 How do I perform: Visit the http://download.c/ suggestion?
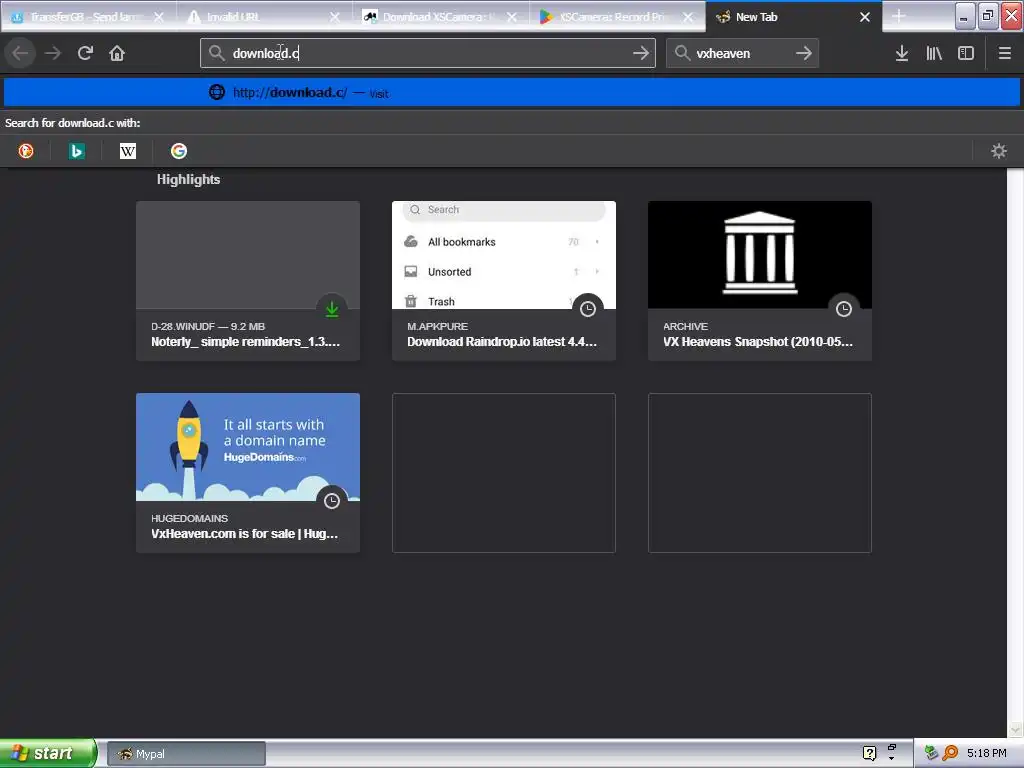pos(512,92)
